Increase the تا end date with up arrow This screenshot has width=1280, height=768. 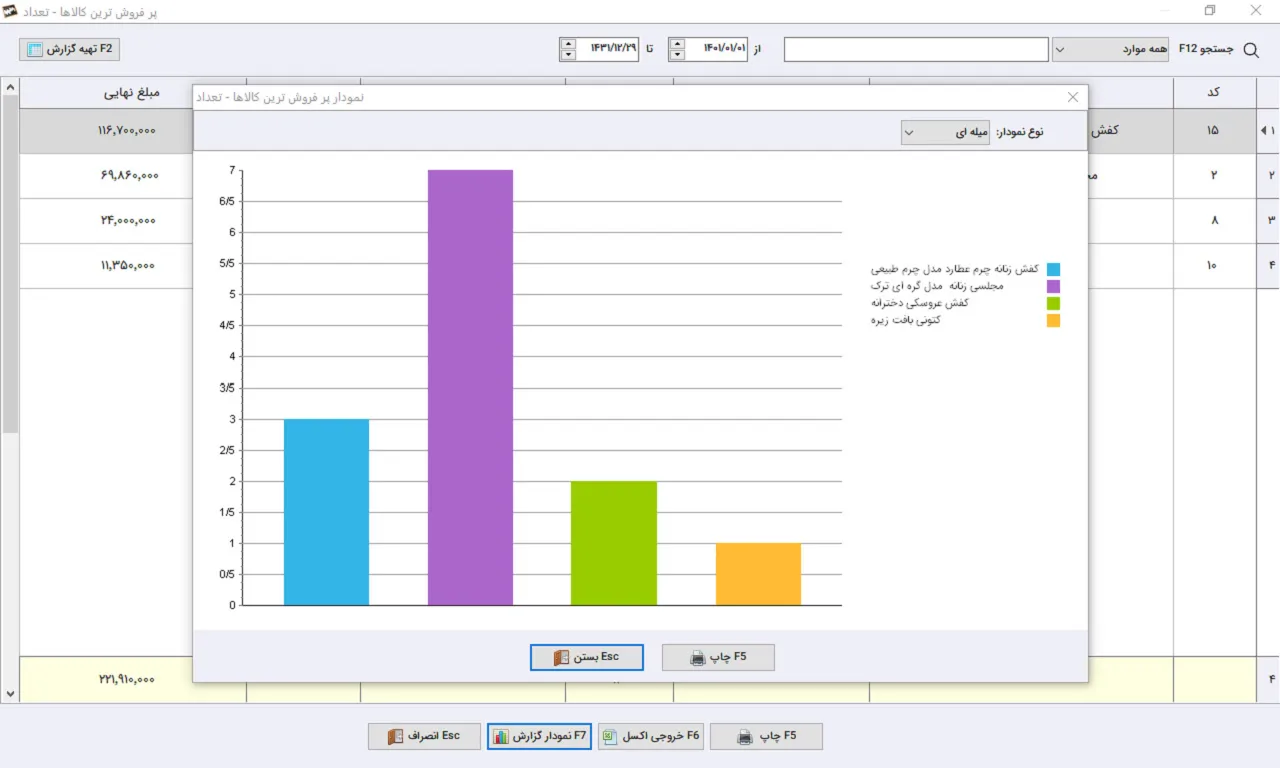point(568,43)
